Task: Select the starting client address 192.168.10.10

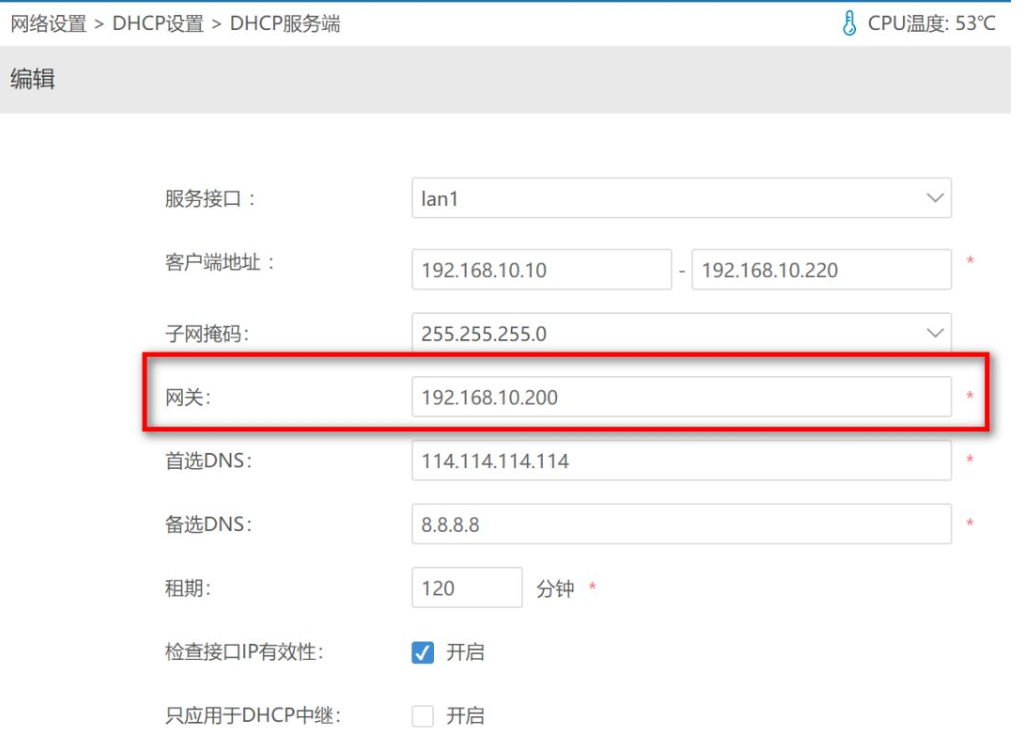Action: click(540, 269)
